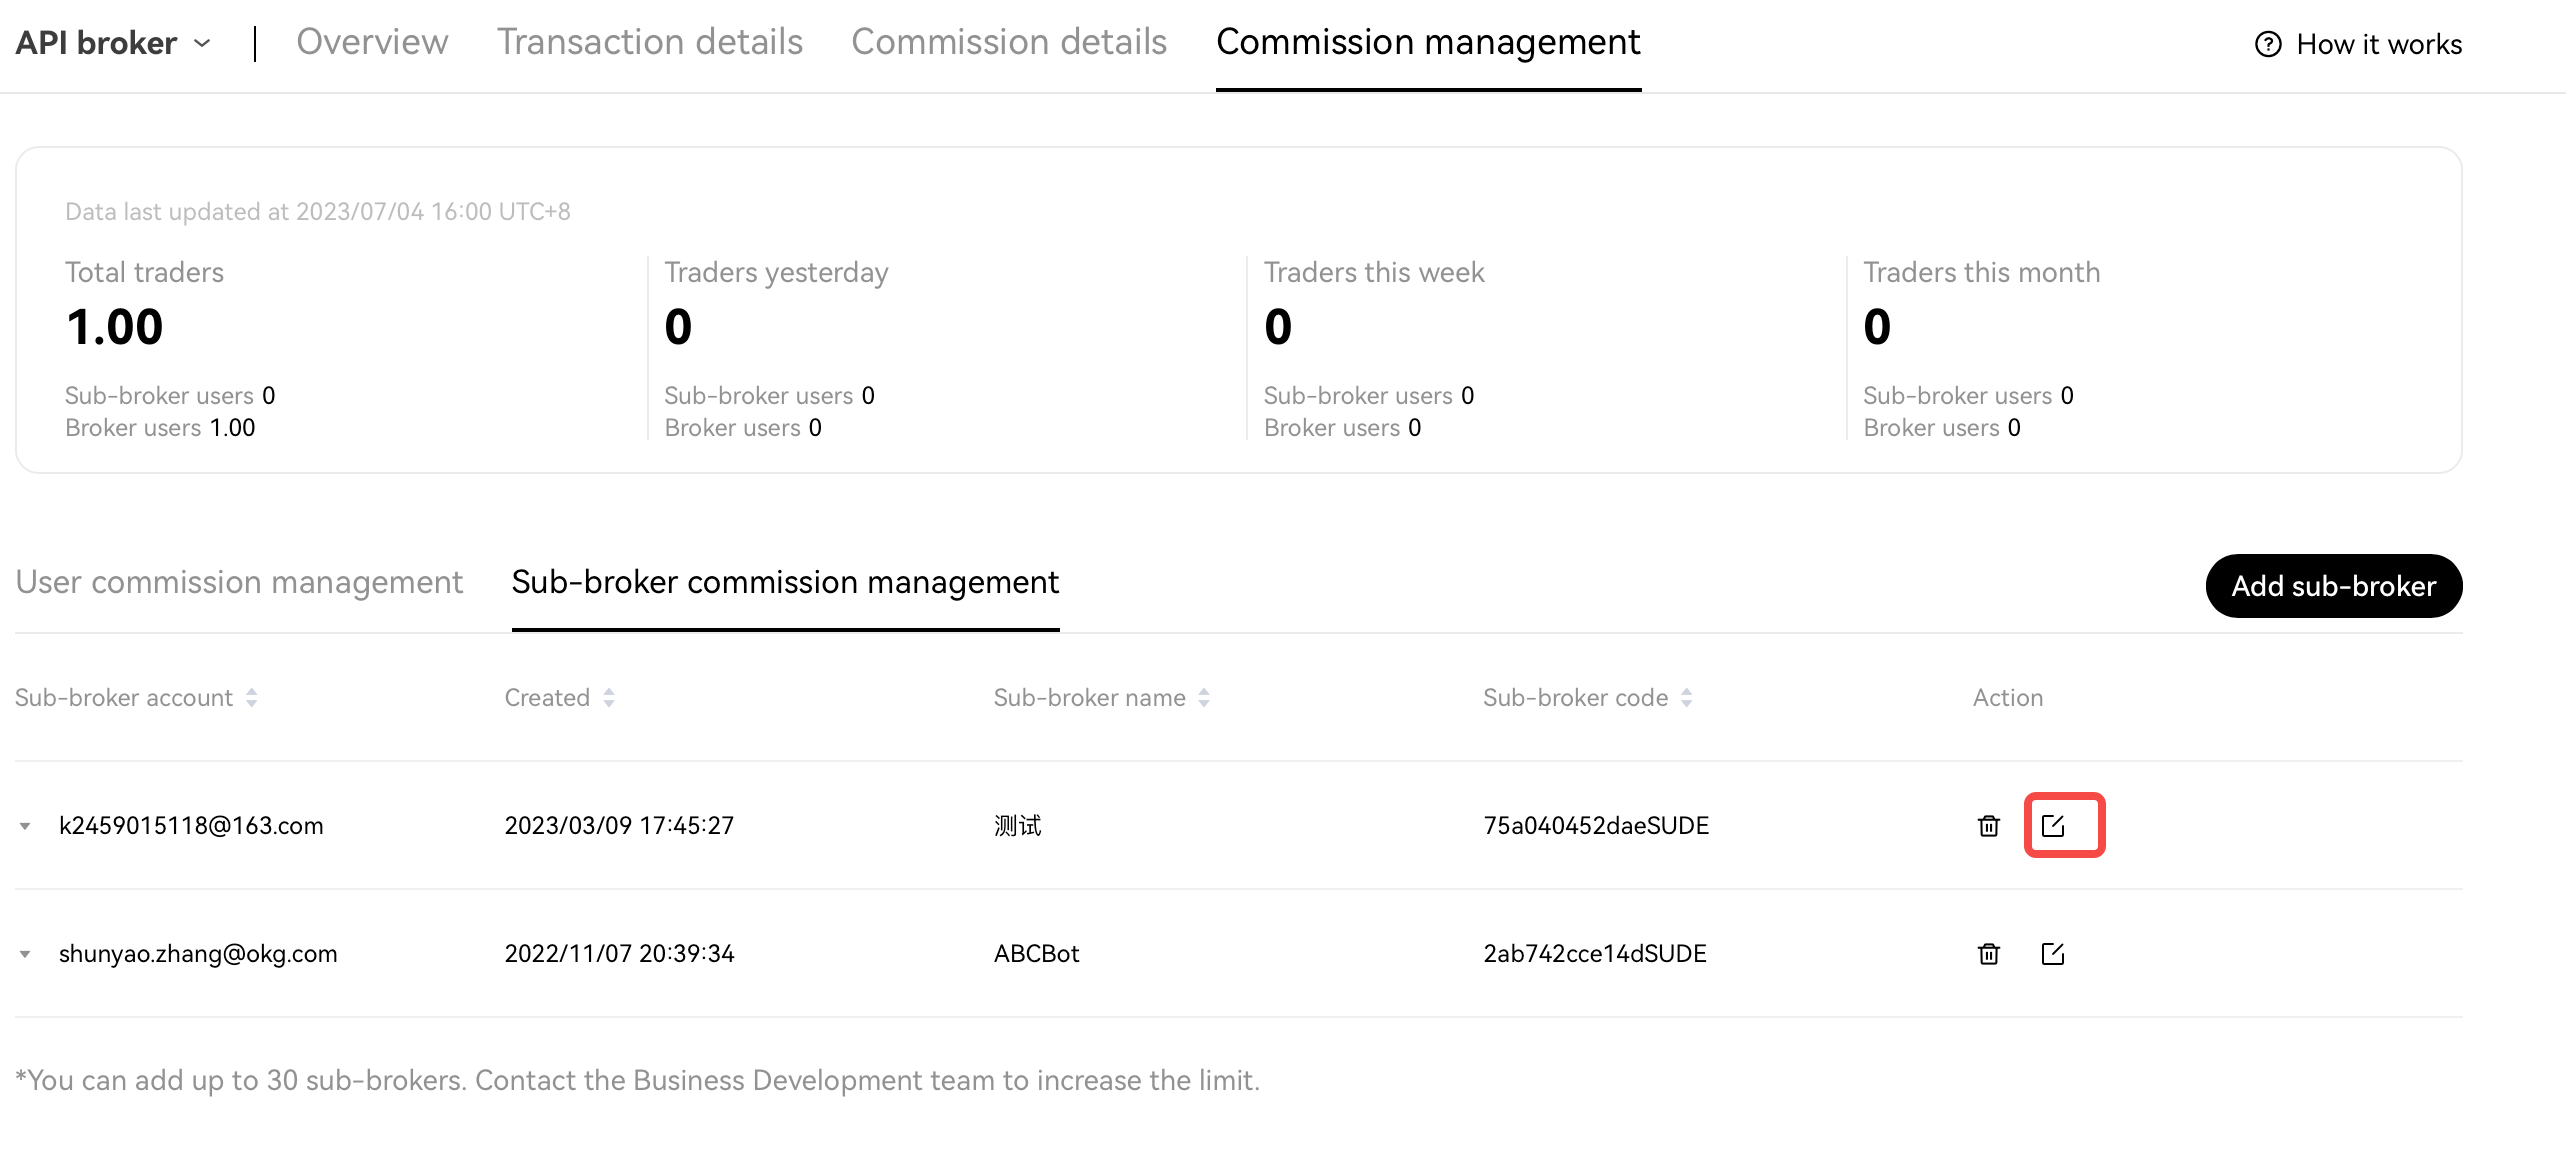Click sub-broker code 75a040452daeSUDE
The image size is (2566, 1150).
click(1596, 825)
